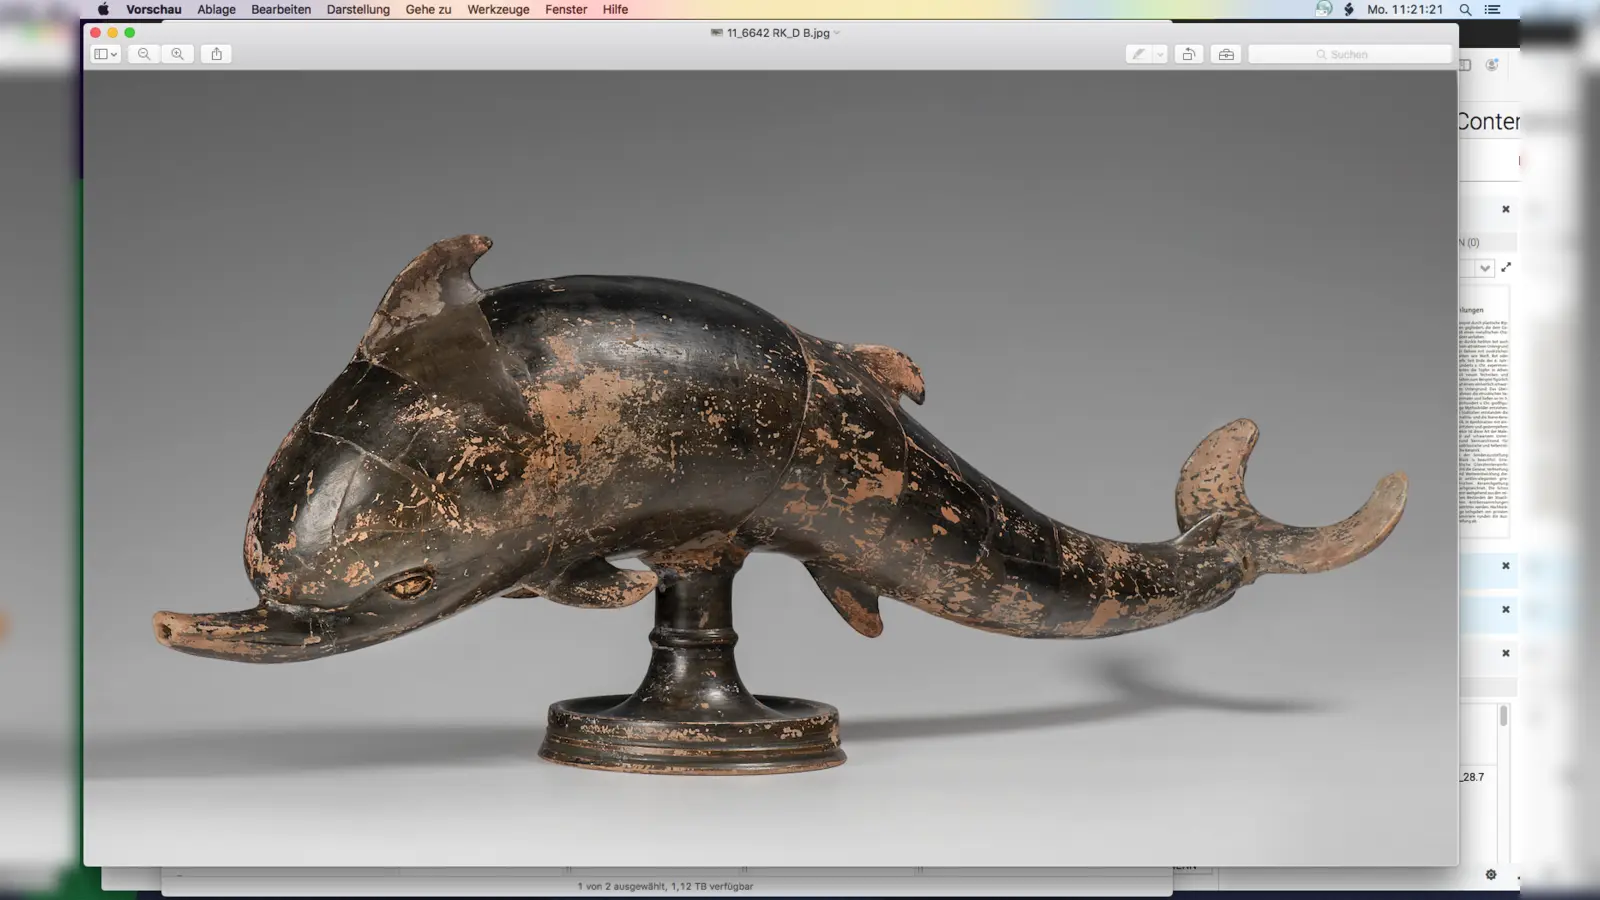Click the Suchen search field
The width and height of the screenshot is (1600, 900).
(x=1349, y=54)
